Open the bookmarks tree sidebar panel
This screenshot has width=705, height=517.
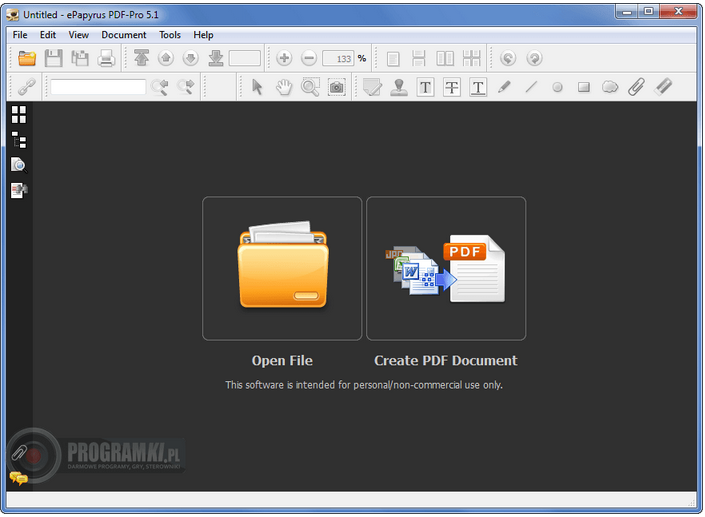click(19, 140)
